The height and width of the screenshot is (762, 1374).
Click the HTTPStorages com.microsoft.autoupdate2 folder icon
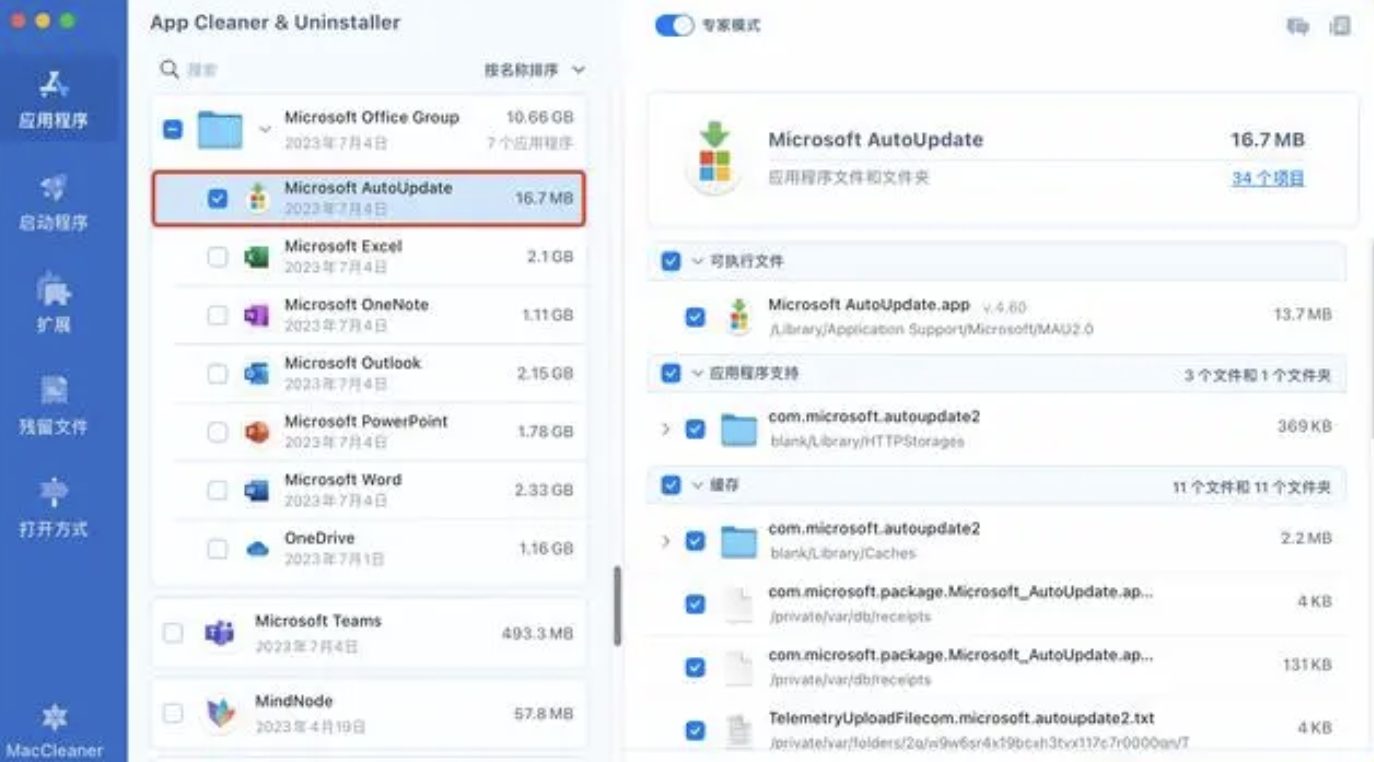739,428
